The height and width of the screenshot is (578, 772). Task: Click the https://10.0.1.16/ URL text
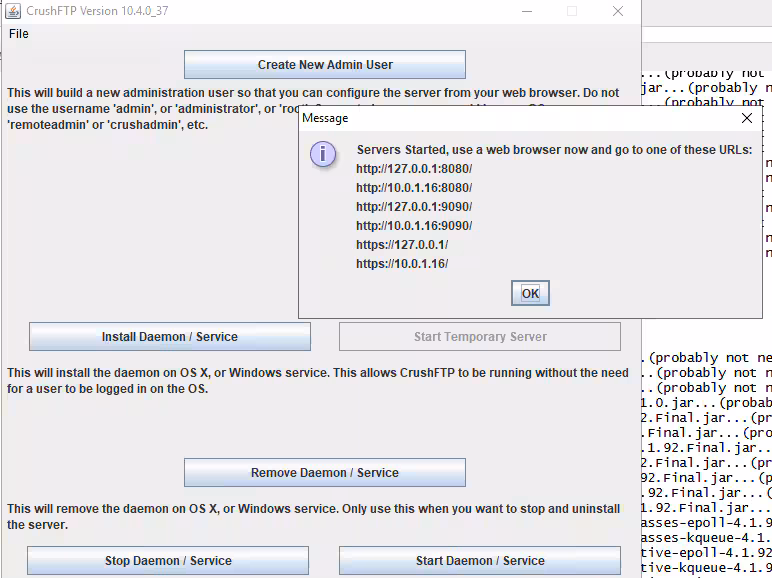point(402,264)
